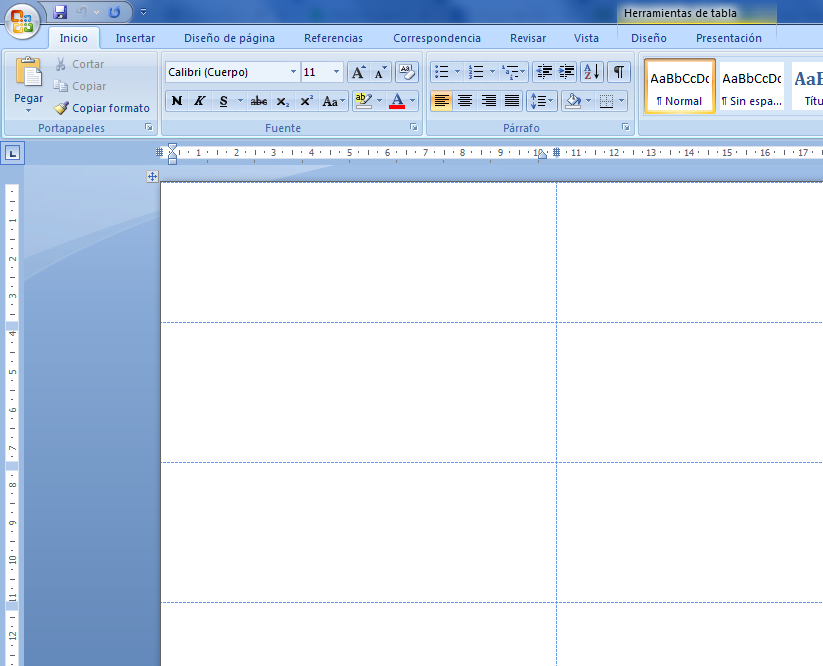Screen dimensions: 823x666
Task: Click the Cortar button
Action: 80,64
